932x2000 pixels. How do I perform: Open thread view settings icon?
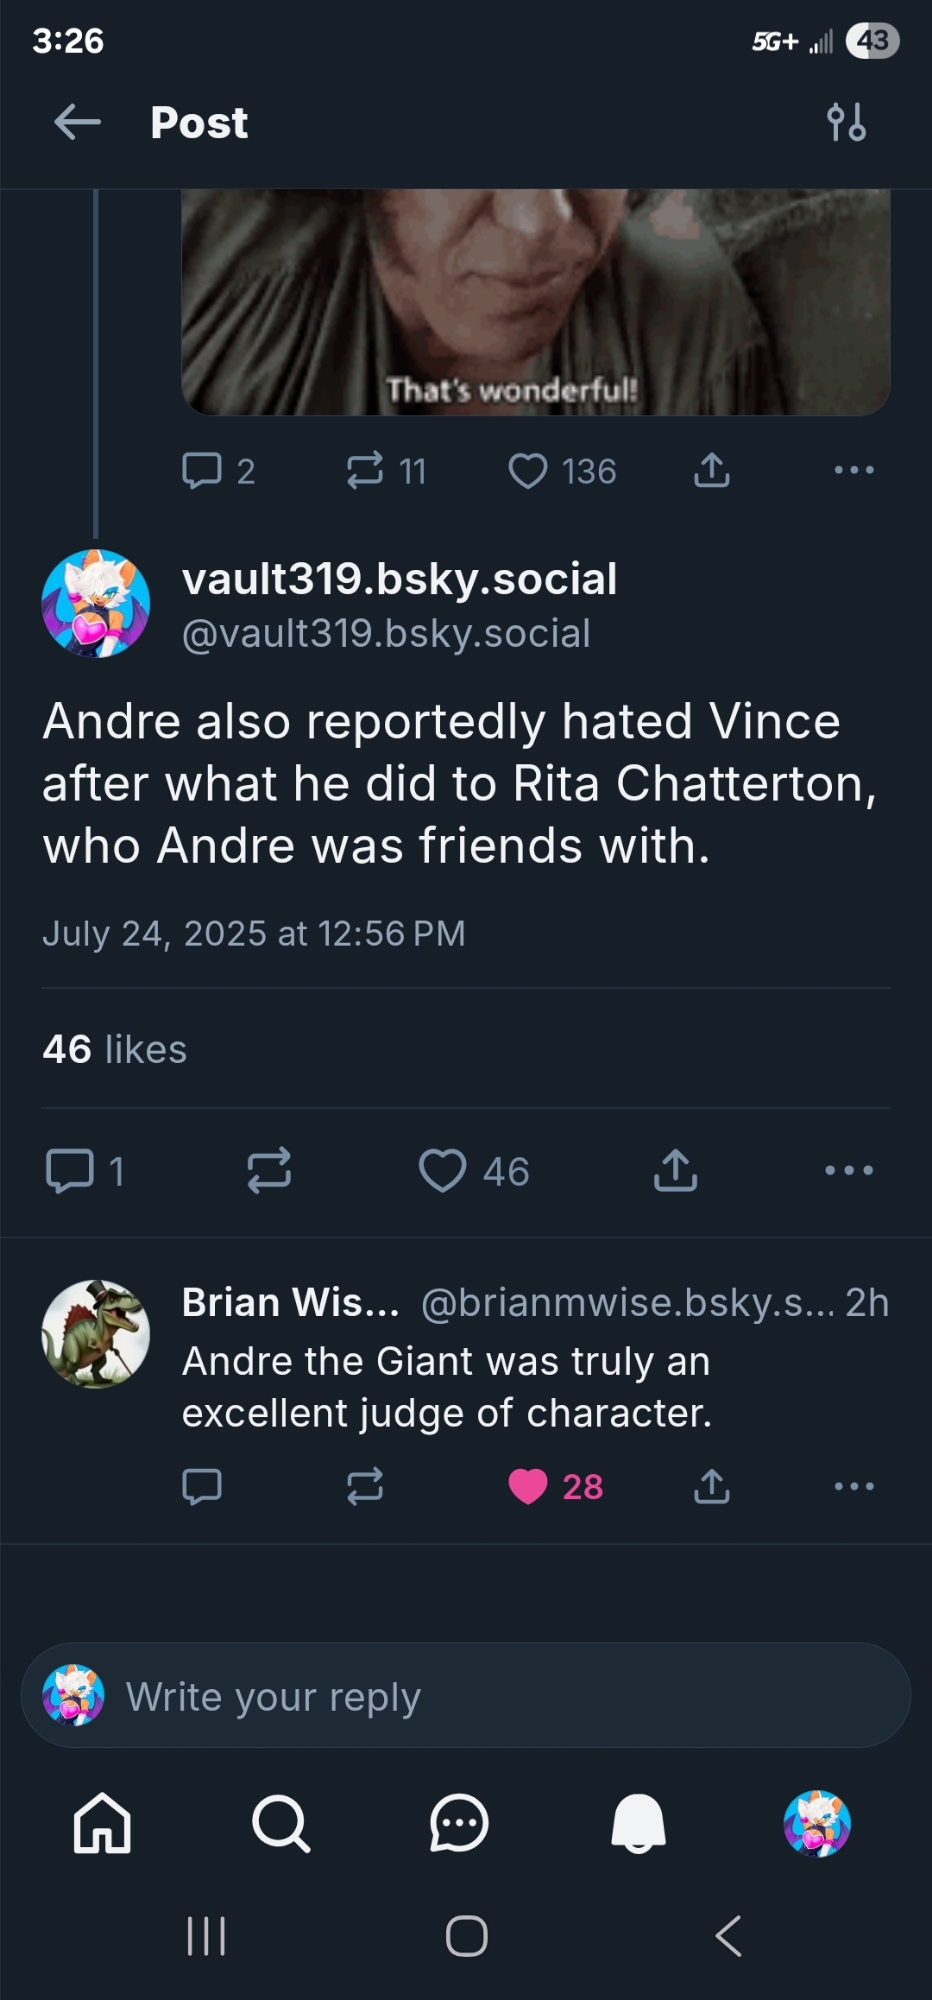point(846,123)
